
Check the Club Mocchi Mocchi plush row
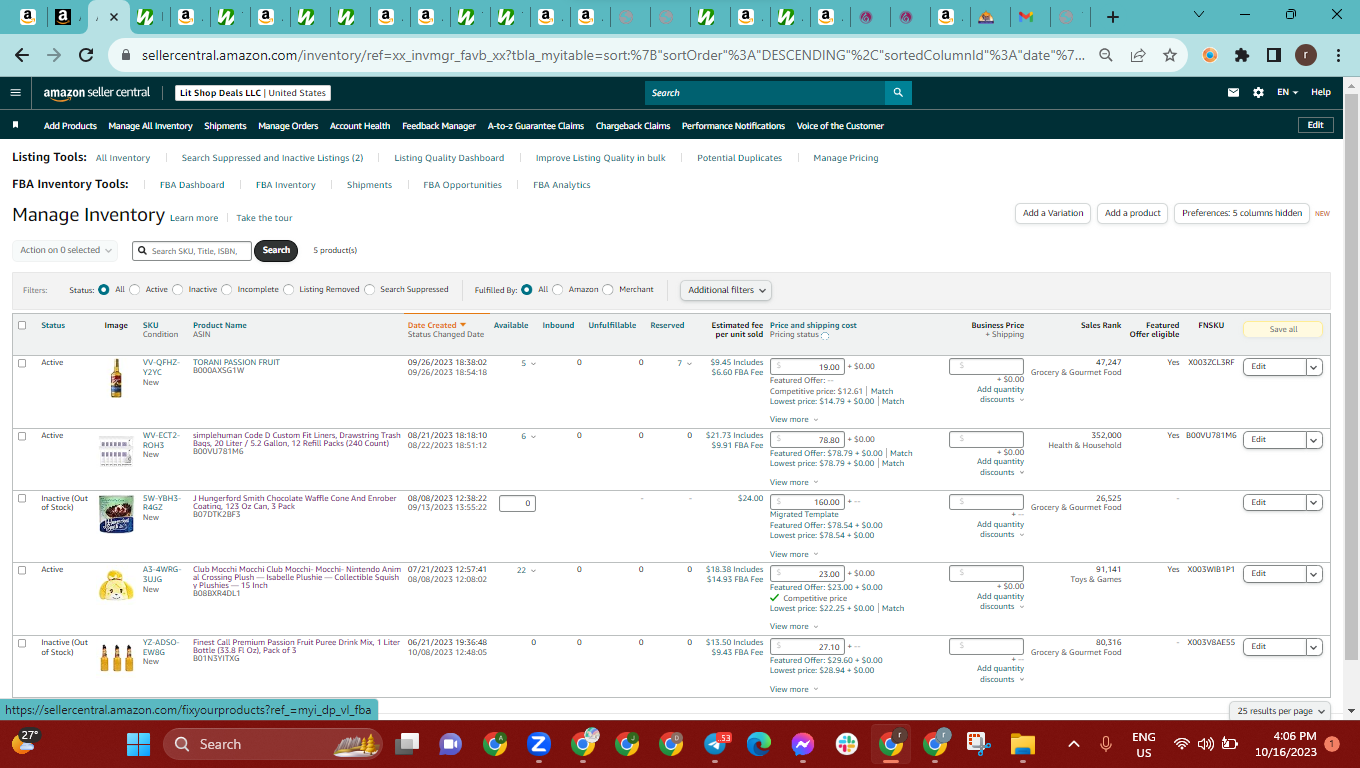click(22, 570)
